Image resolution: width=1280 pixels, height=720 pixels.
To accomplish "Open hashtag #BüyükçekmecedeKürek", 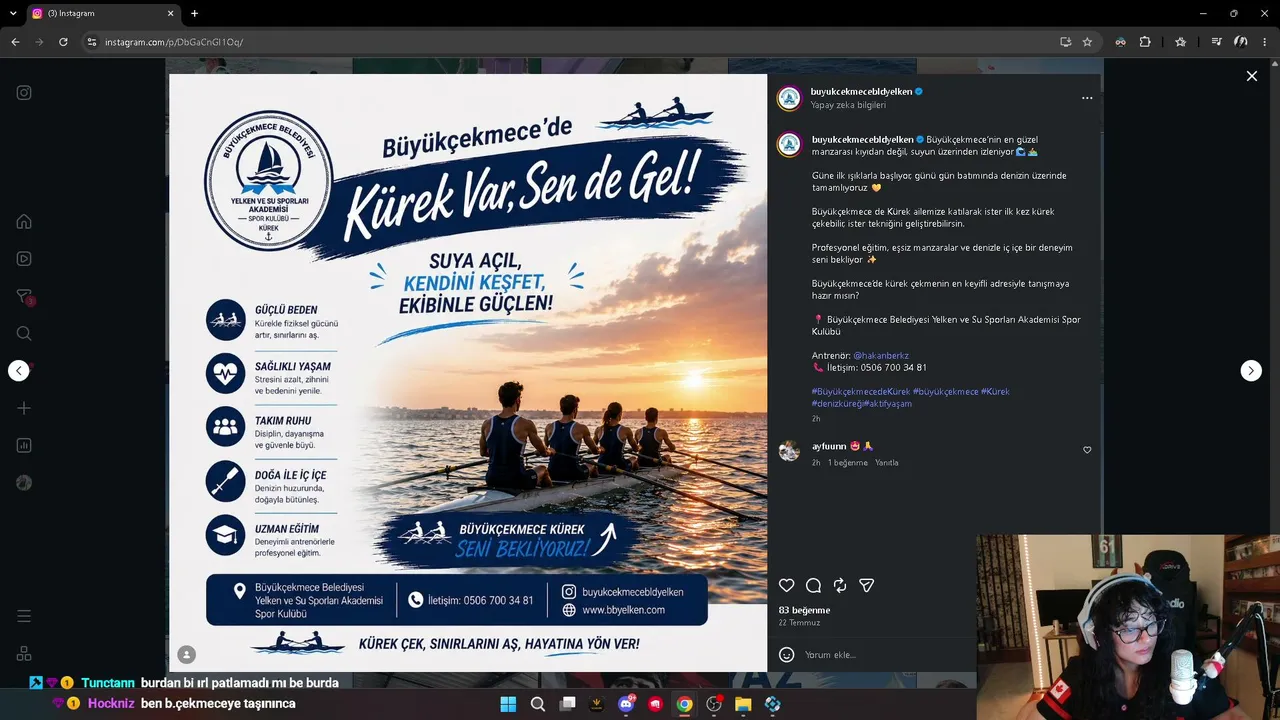I will [861, 392].
